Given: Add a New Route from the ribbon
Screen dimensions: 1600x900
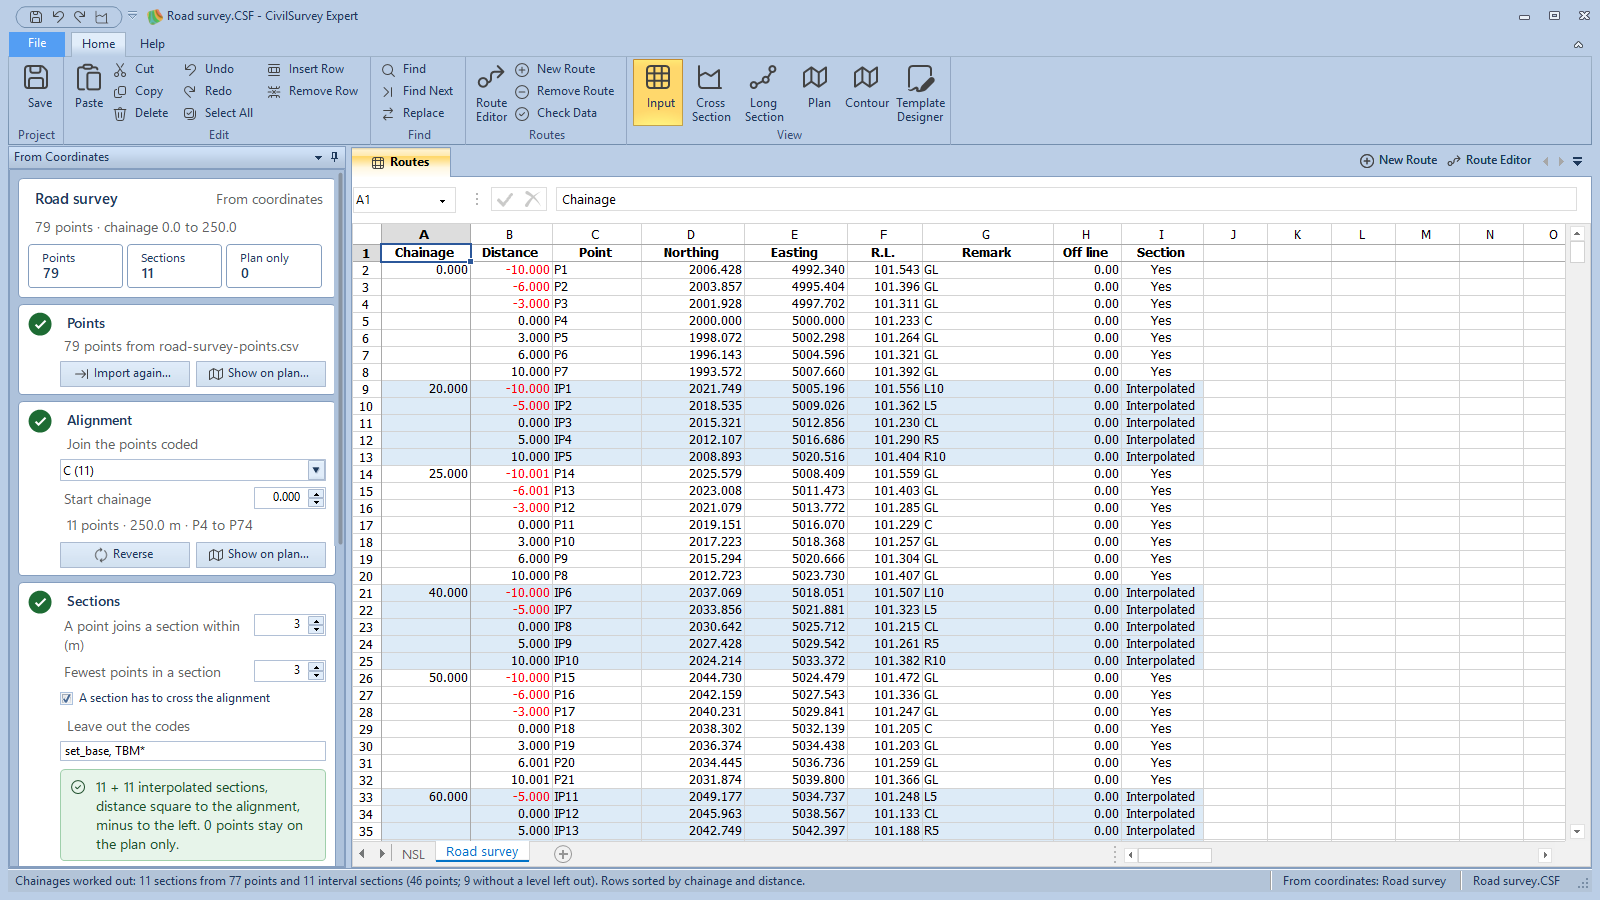Looking at the screenshot, I should 556,69.
